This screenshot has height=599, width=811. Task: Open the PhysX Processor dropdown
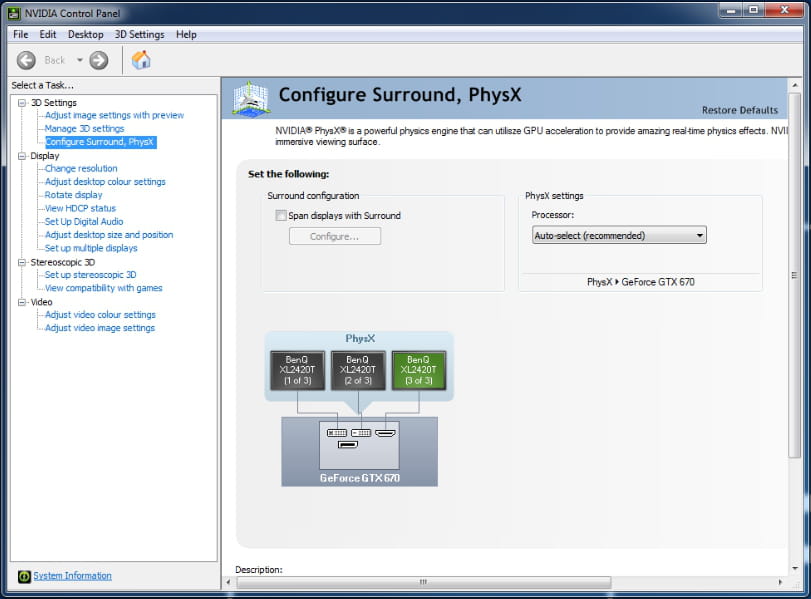pos(619,236)
